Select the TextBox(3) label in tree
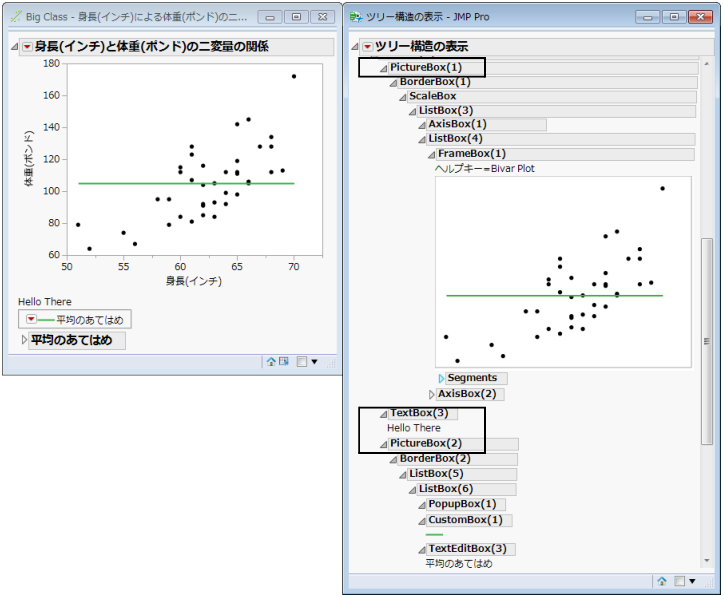Screen dimensions: 723x597 tap(419, 413)
